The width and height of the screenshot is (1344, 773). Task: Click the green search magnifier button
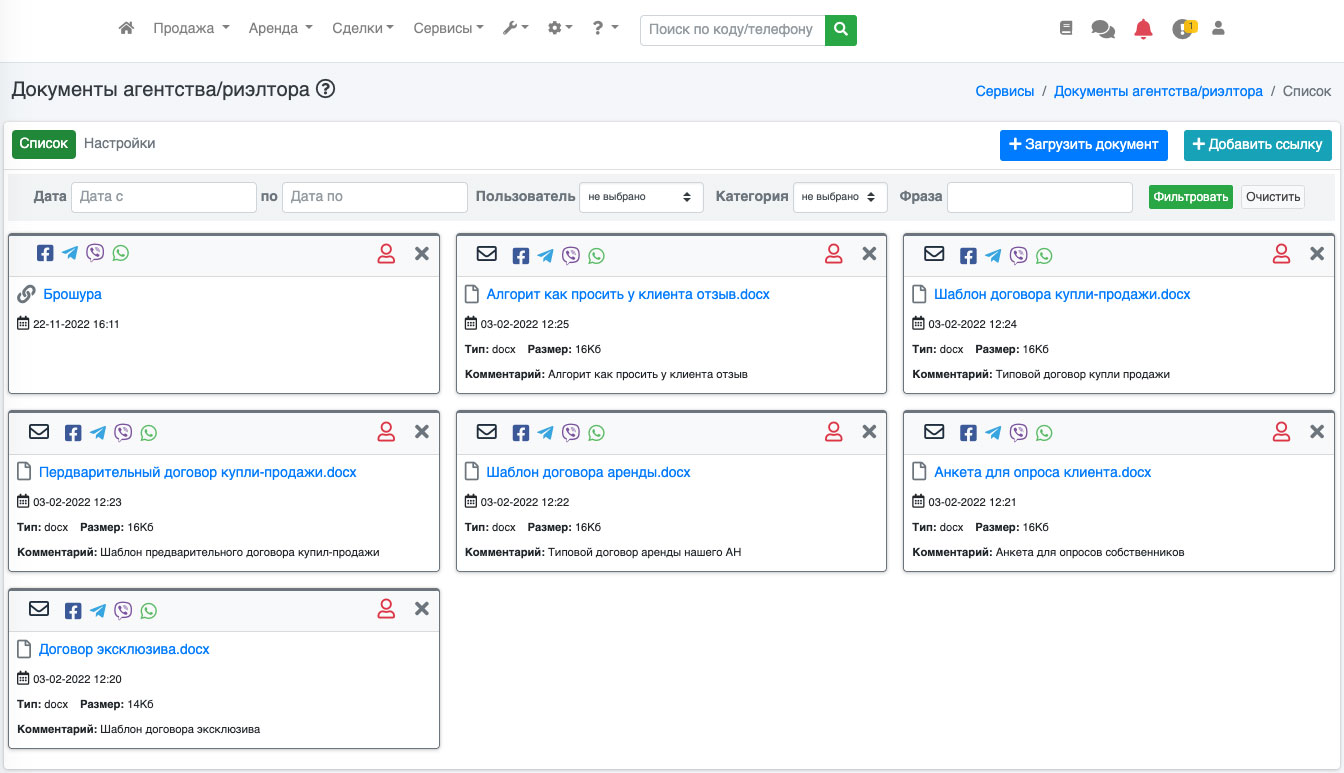click(841, 30)
